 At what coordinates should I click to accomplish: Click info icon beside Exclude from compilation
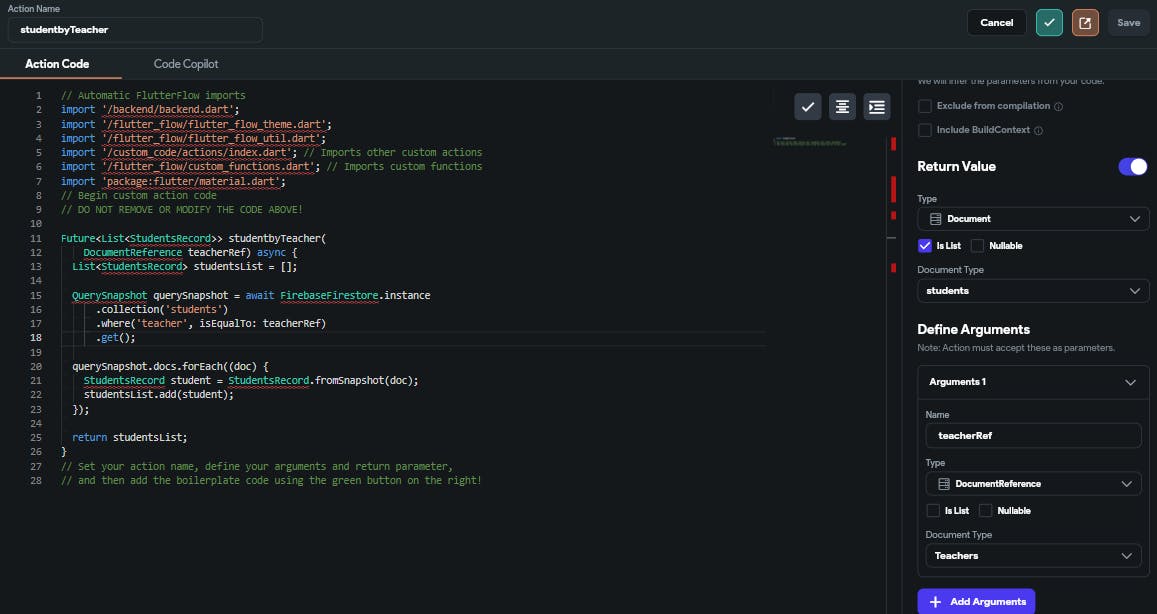point(1058,106)
